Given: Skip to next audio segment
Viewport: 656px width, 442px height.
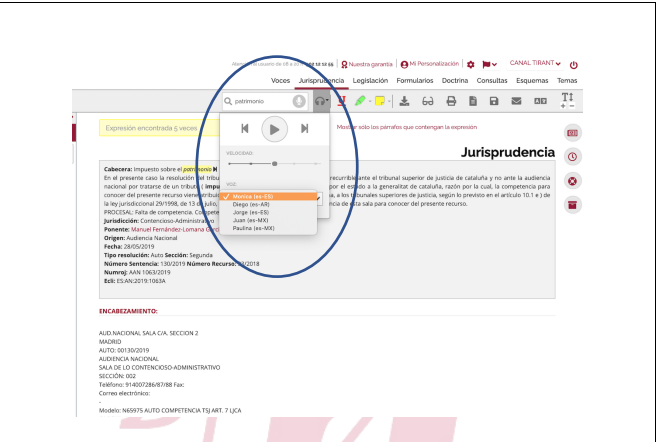Looking at the screenshot, I should point(305,129).
